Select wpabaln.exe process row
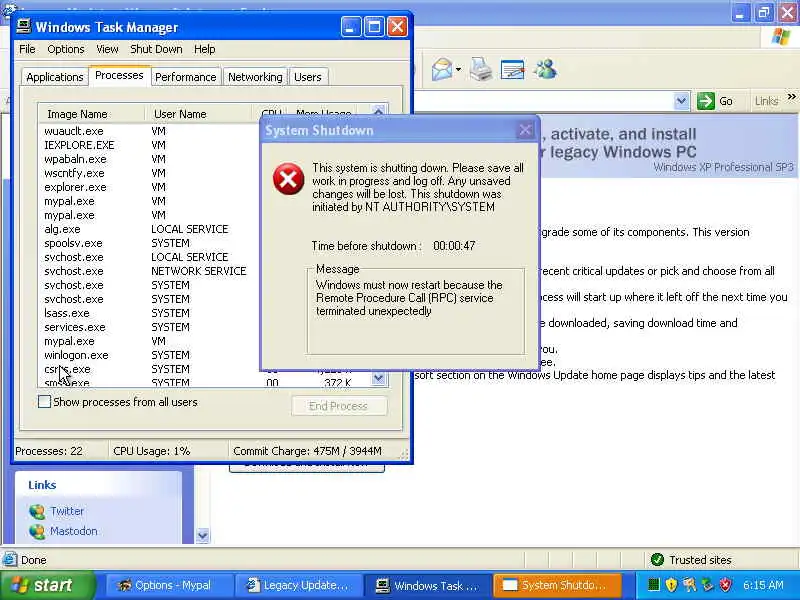The height and width of the screenshot is (600, 800). (151, 159)
